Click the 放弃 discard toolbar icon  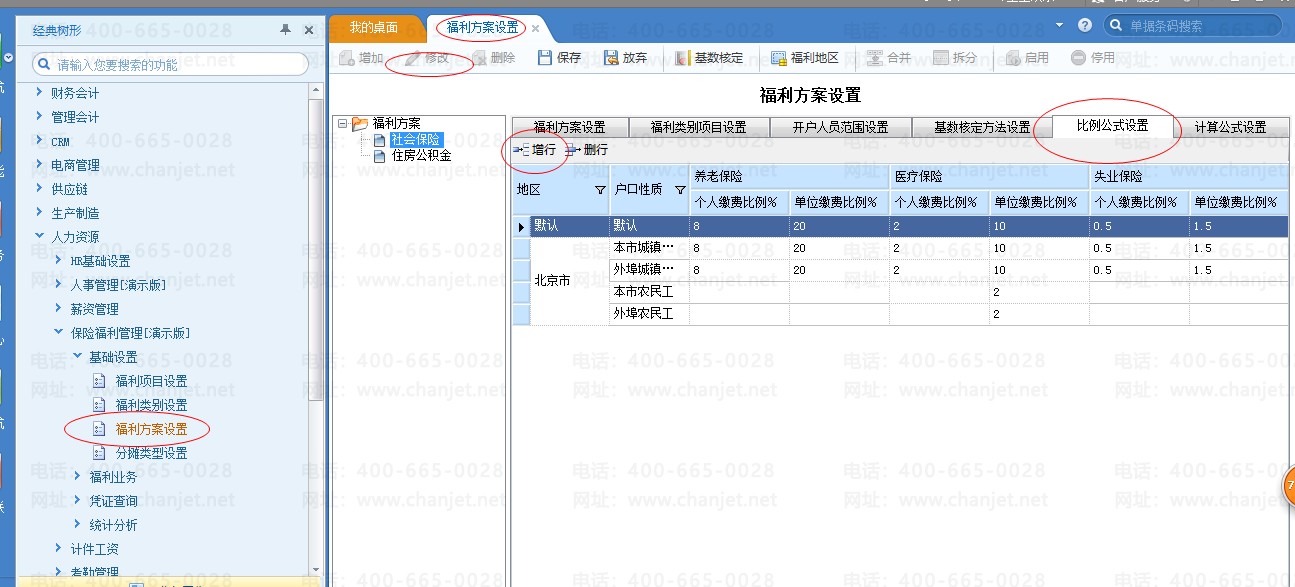tap(612, 58)
